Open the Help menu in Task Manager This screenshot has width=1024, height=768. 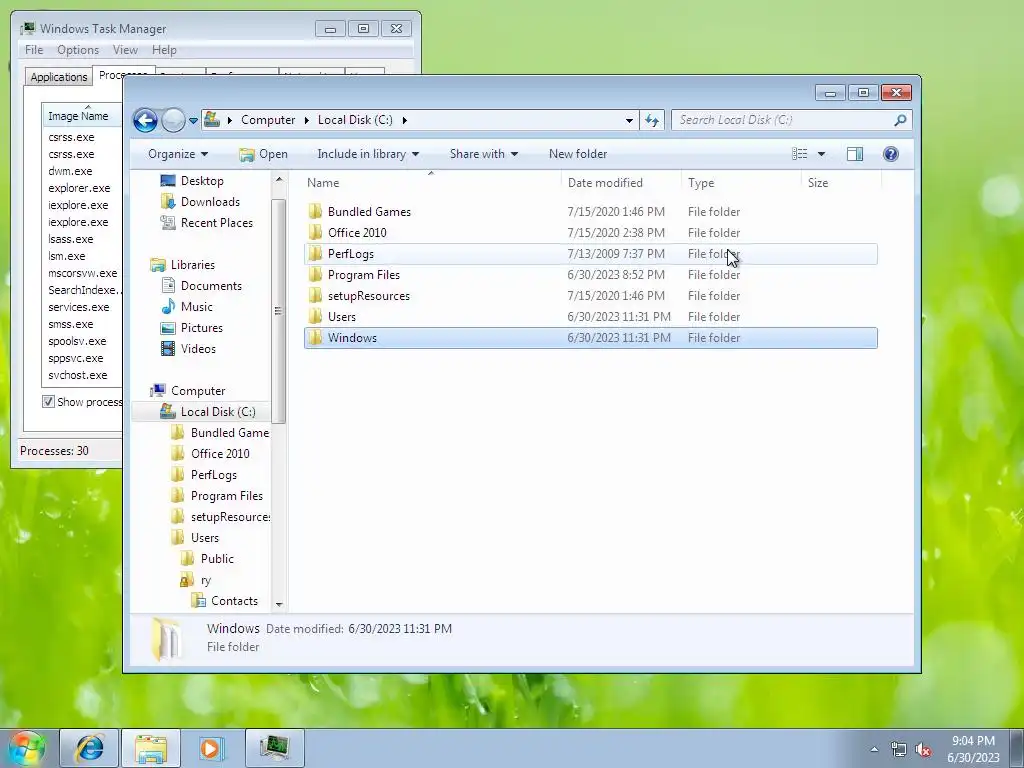164,50
